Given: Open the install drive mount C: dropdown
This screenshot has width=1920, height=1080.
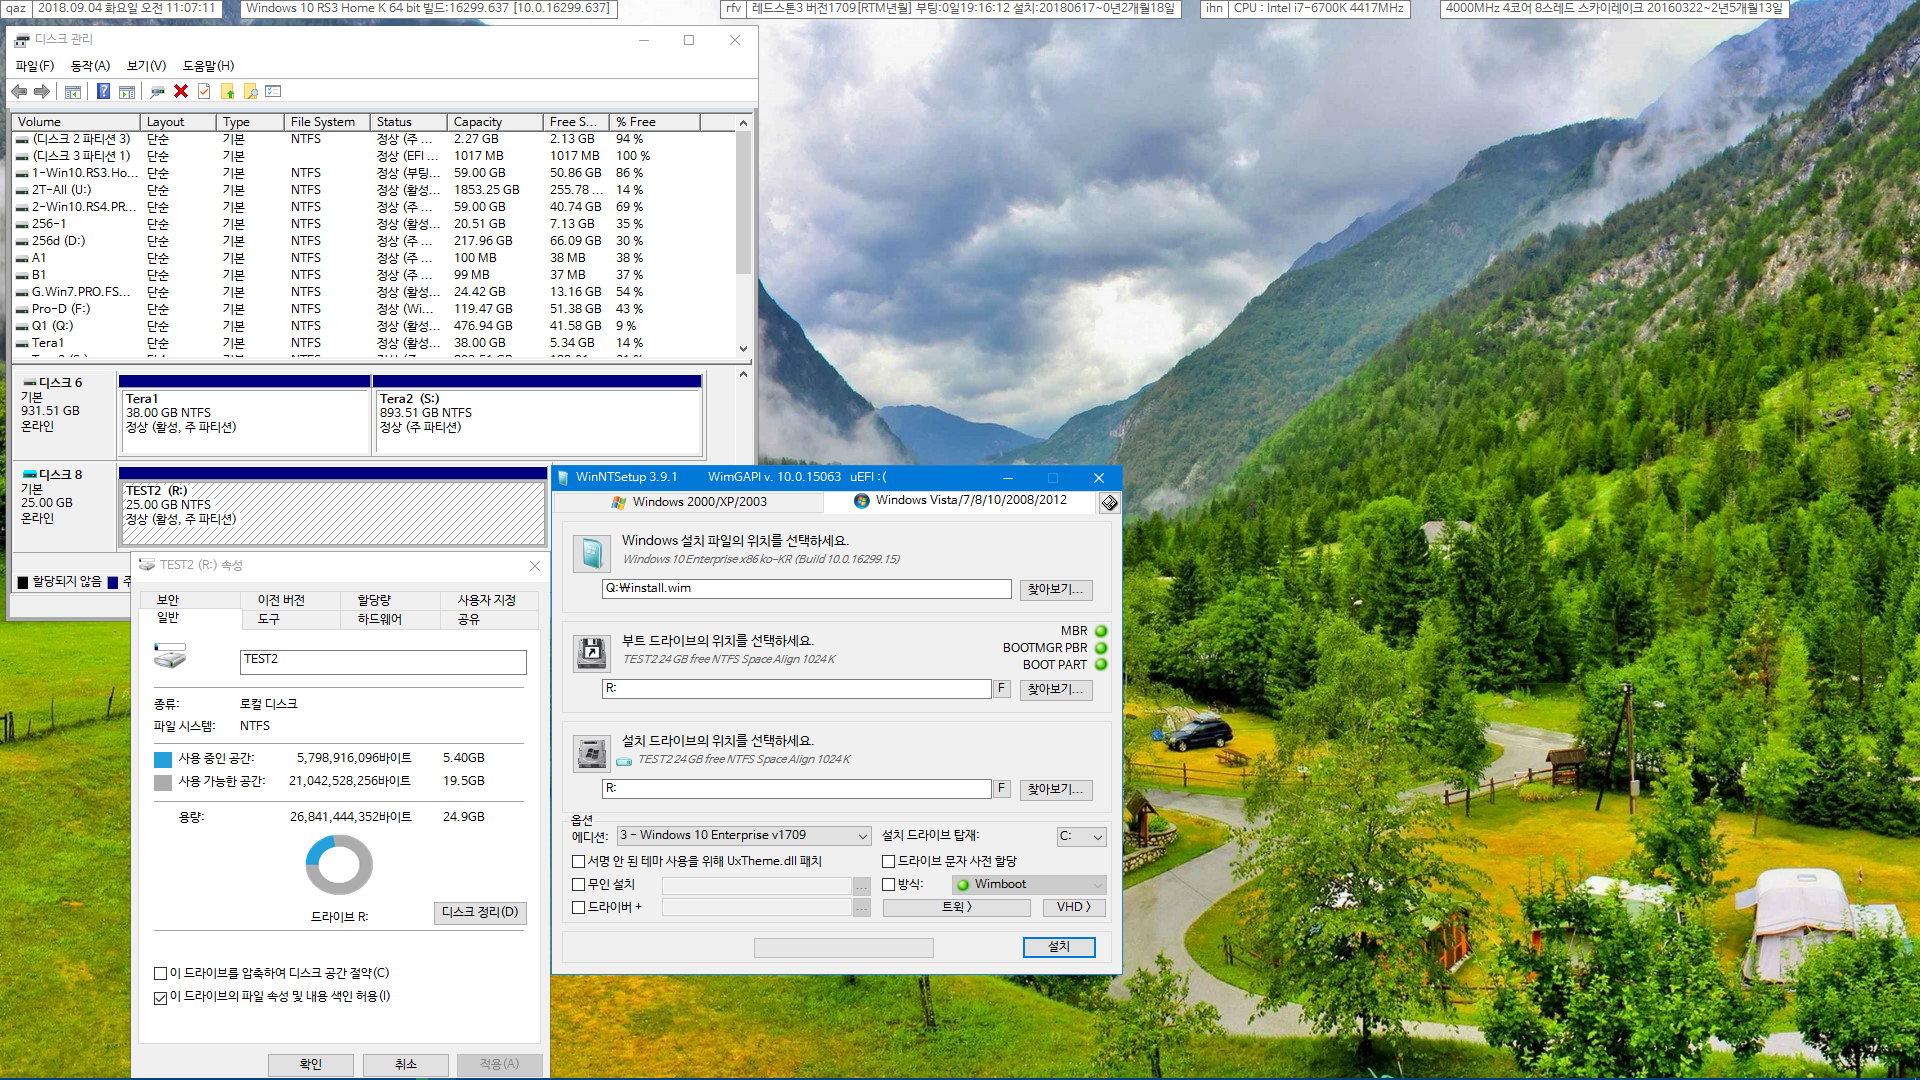Looking at the screenshot, I should pos(1081,837).
